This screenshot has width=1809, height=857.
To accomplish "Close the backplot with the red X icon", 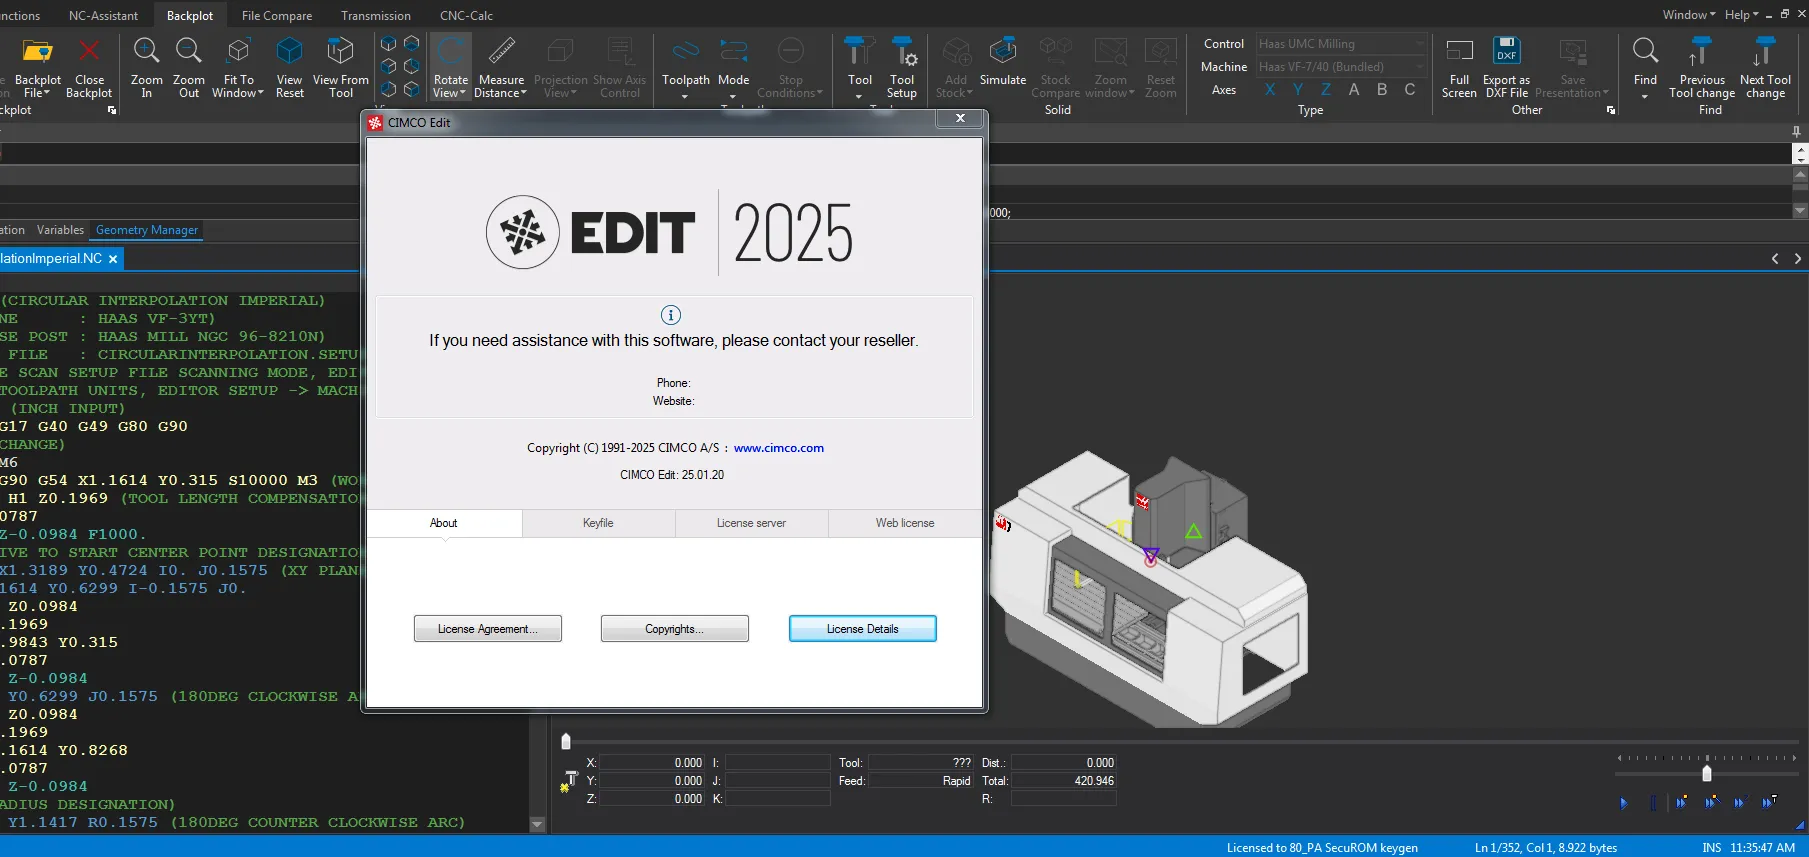I will tap(89, 51).
